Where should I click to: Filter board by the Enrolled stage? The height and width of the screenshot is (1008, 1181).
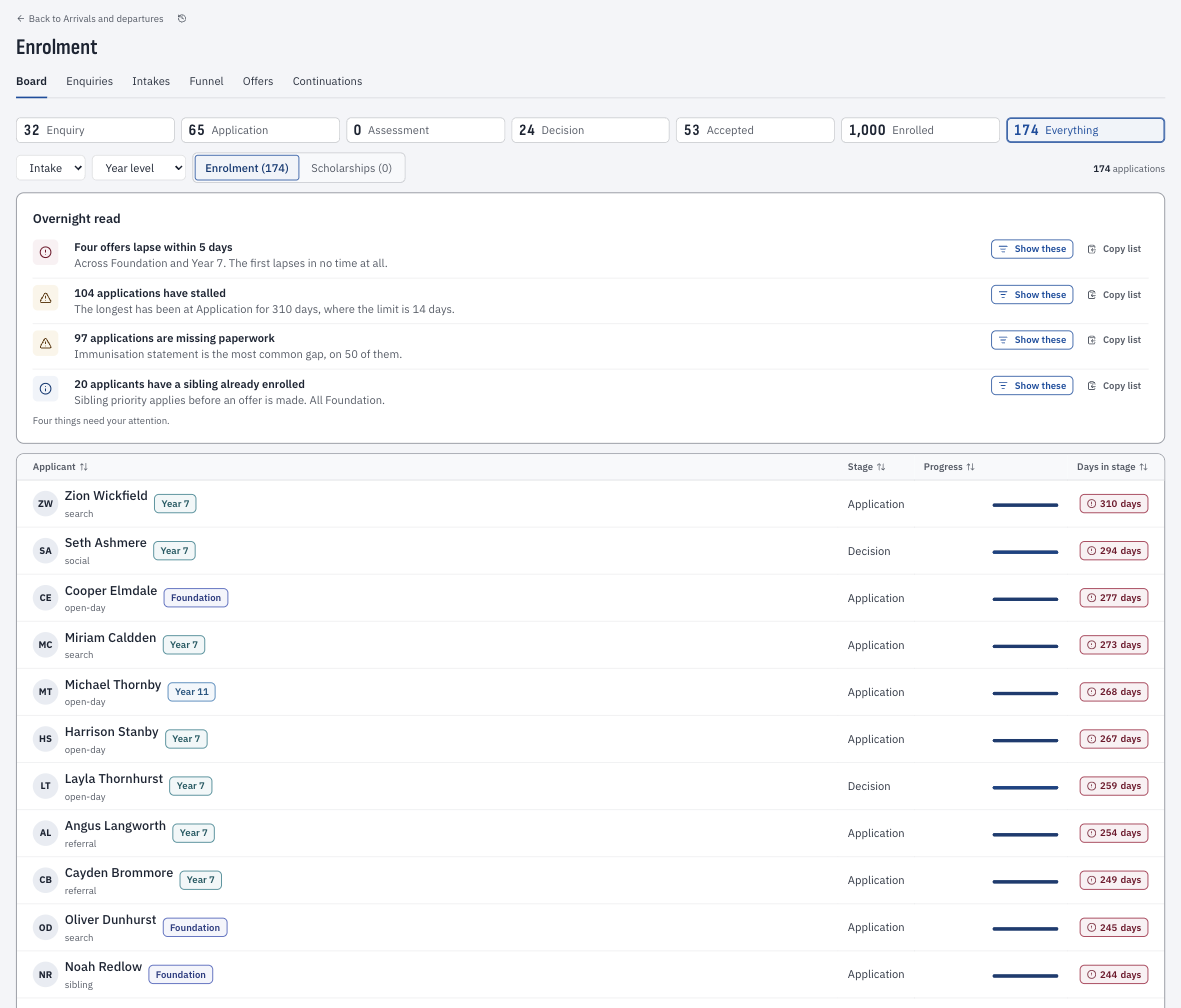(920, 130)
